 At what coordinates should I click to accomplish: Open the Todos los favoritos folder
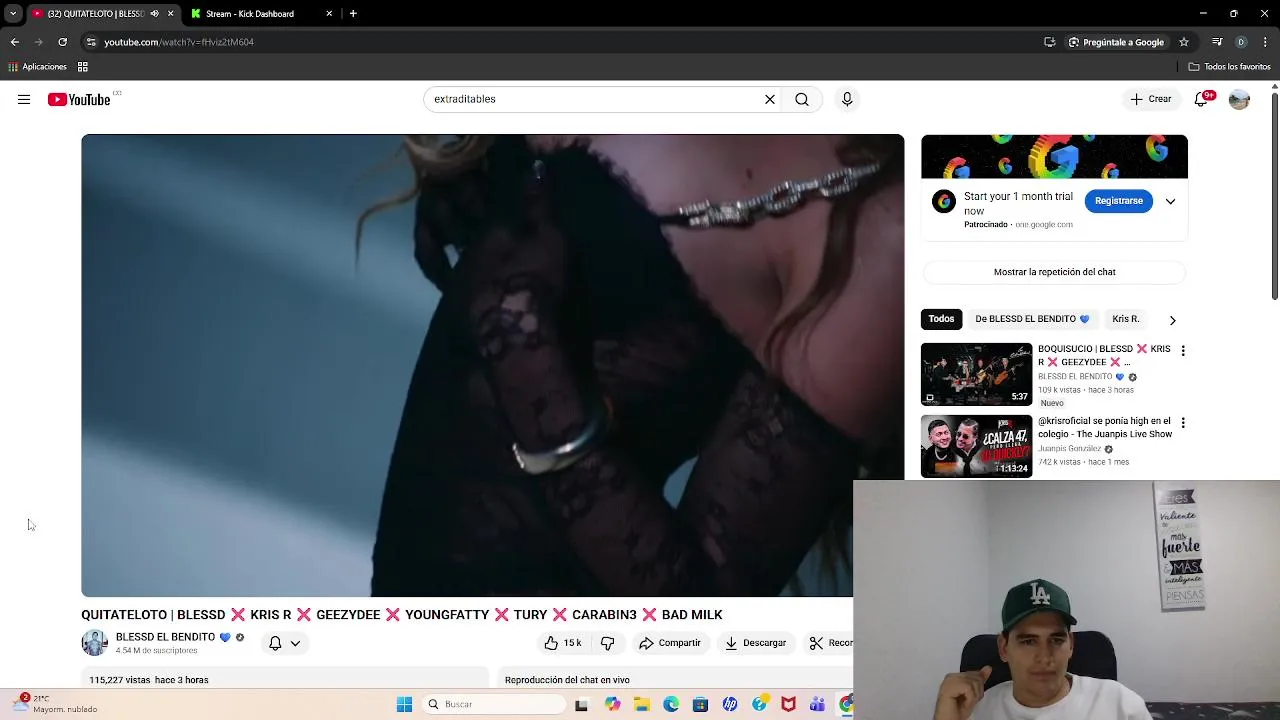[x=1229, y=67]
